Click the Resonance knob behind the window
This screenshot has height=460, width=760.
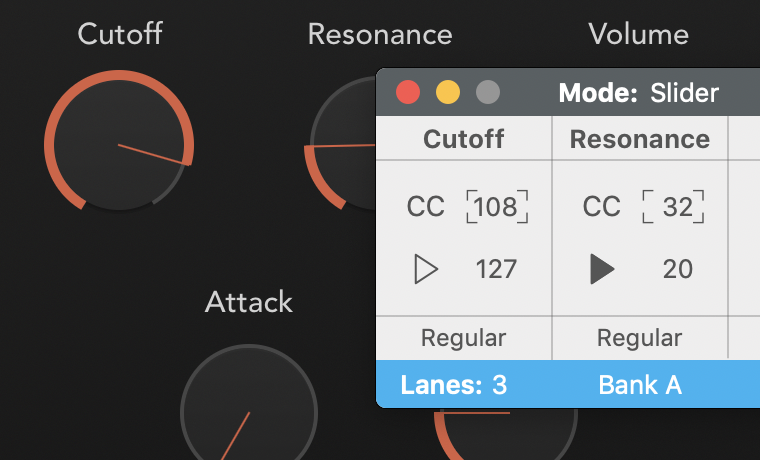[342, 143]
